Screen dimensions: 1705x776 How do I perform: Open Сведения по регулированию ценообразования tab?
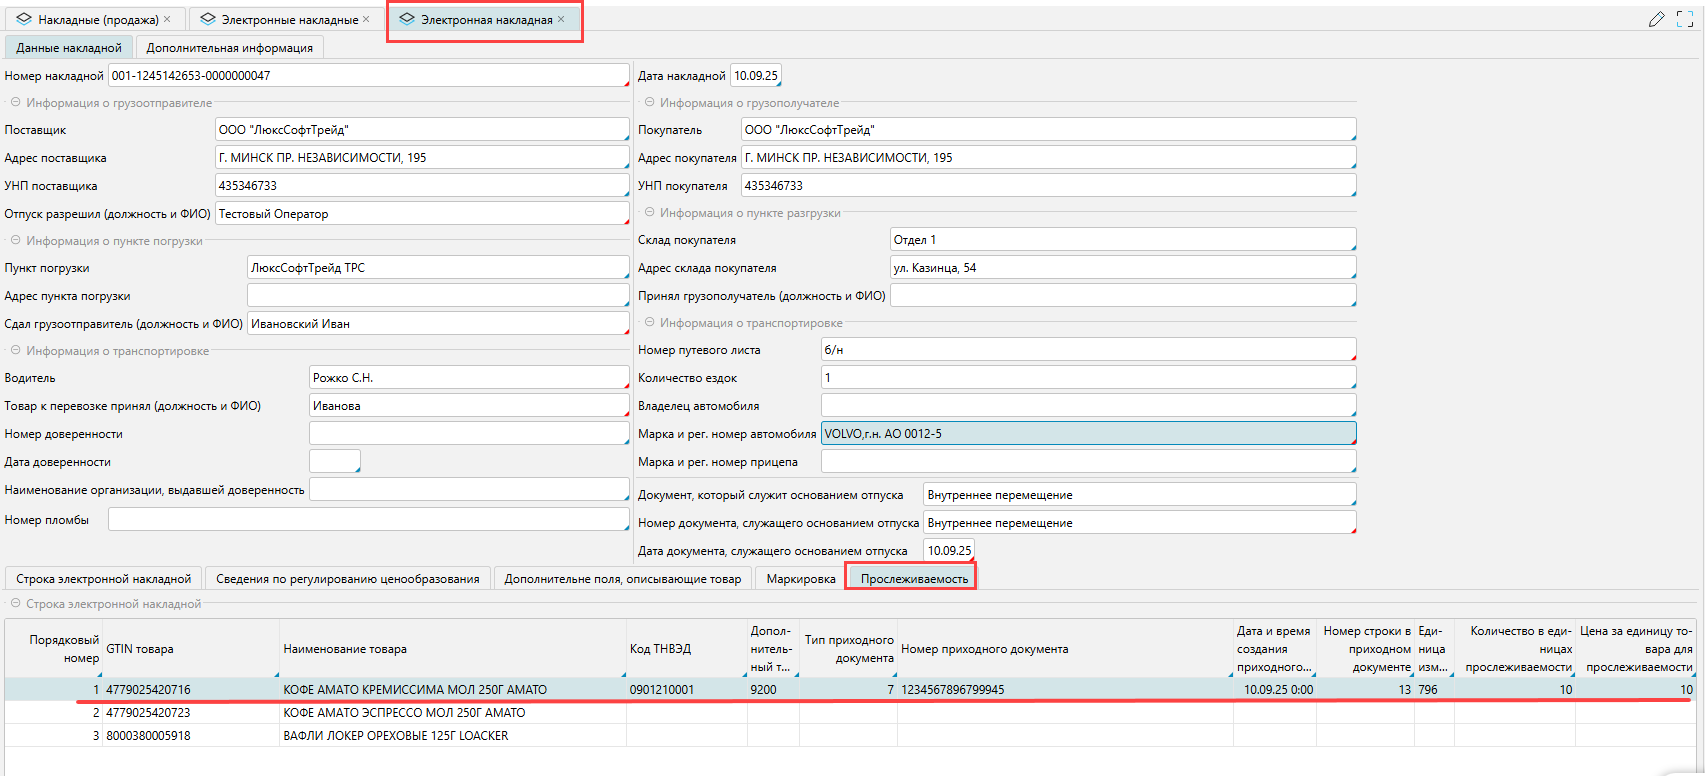click(x=347, y=579)
